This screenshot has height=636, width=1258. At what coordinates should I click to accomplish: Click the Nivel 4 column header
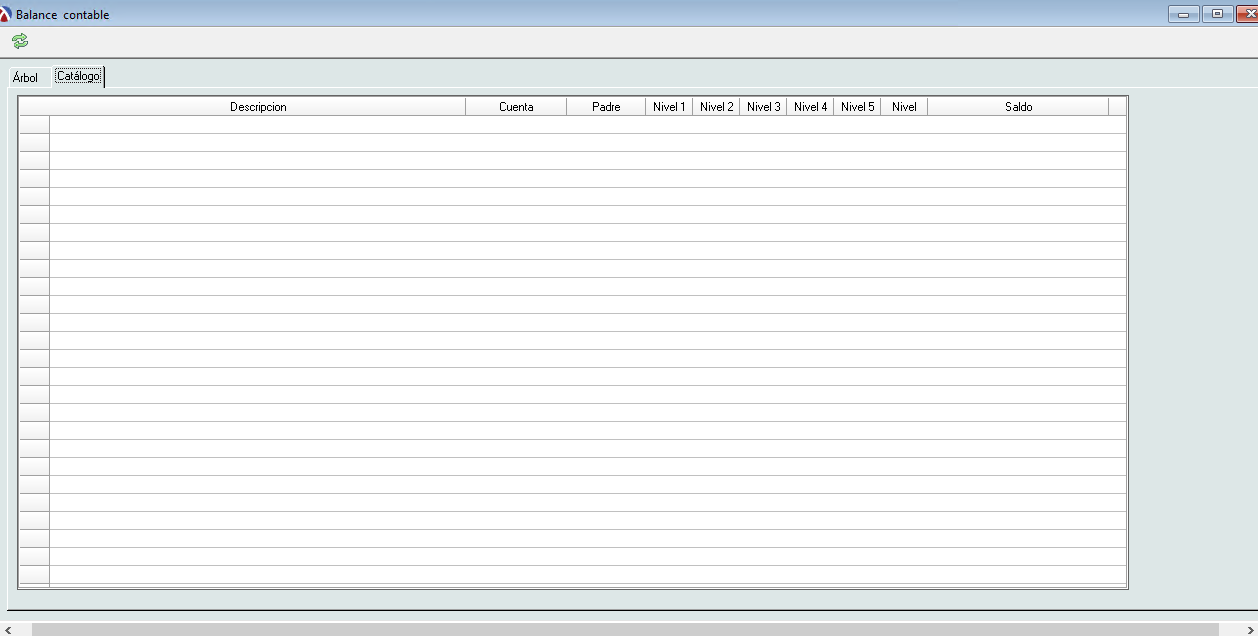(810, 107)
